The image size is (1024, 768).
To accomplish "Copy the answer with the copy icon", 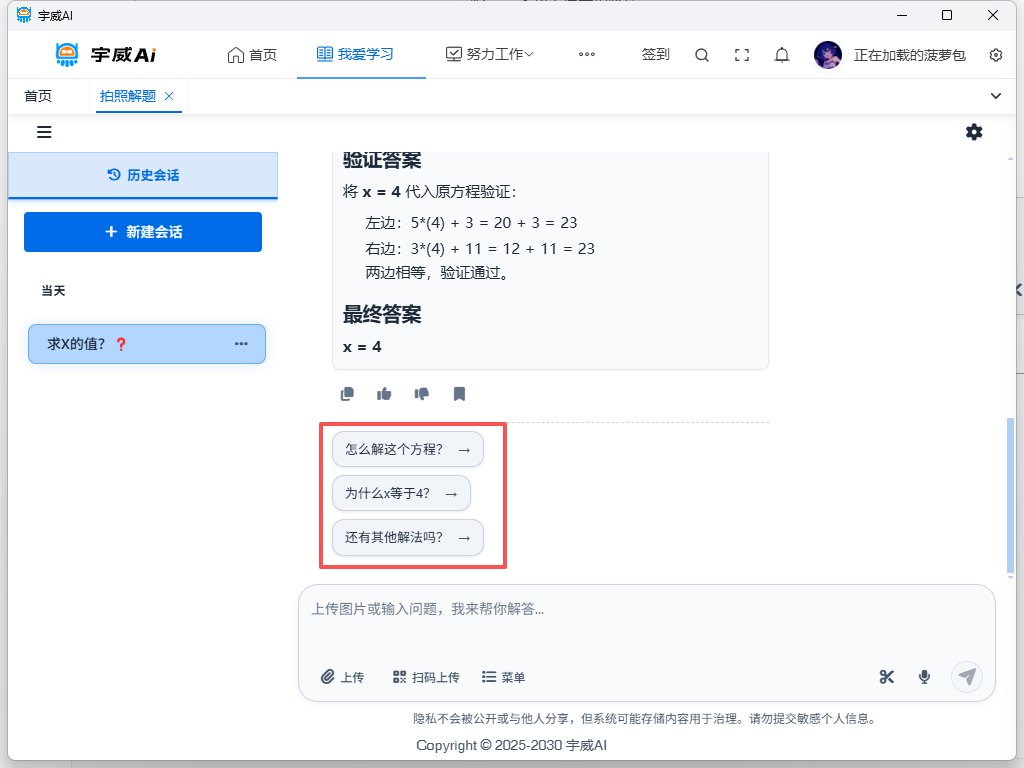I will click(x=347, y=394).
